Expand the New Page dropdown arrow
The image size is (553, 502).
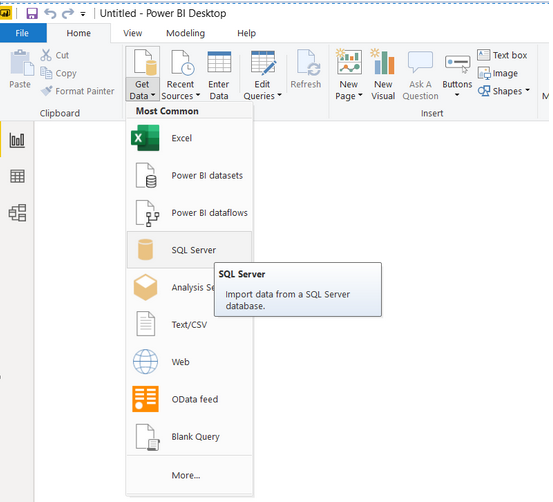pos(360,95)
